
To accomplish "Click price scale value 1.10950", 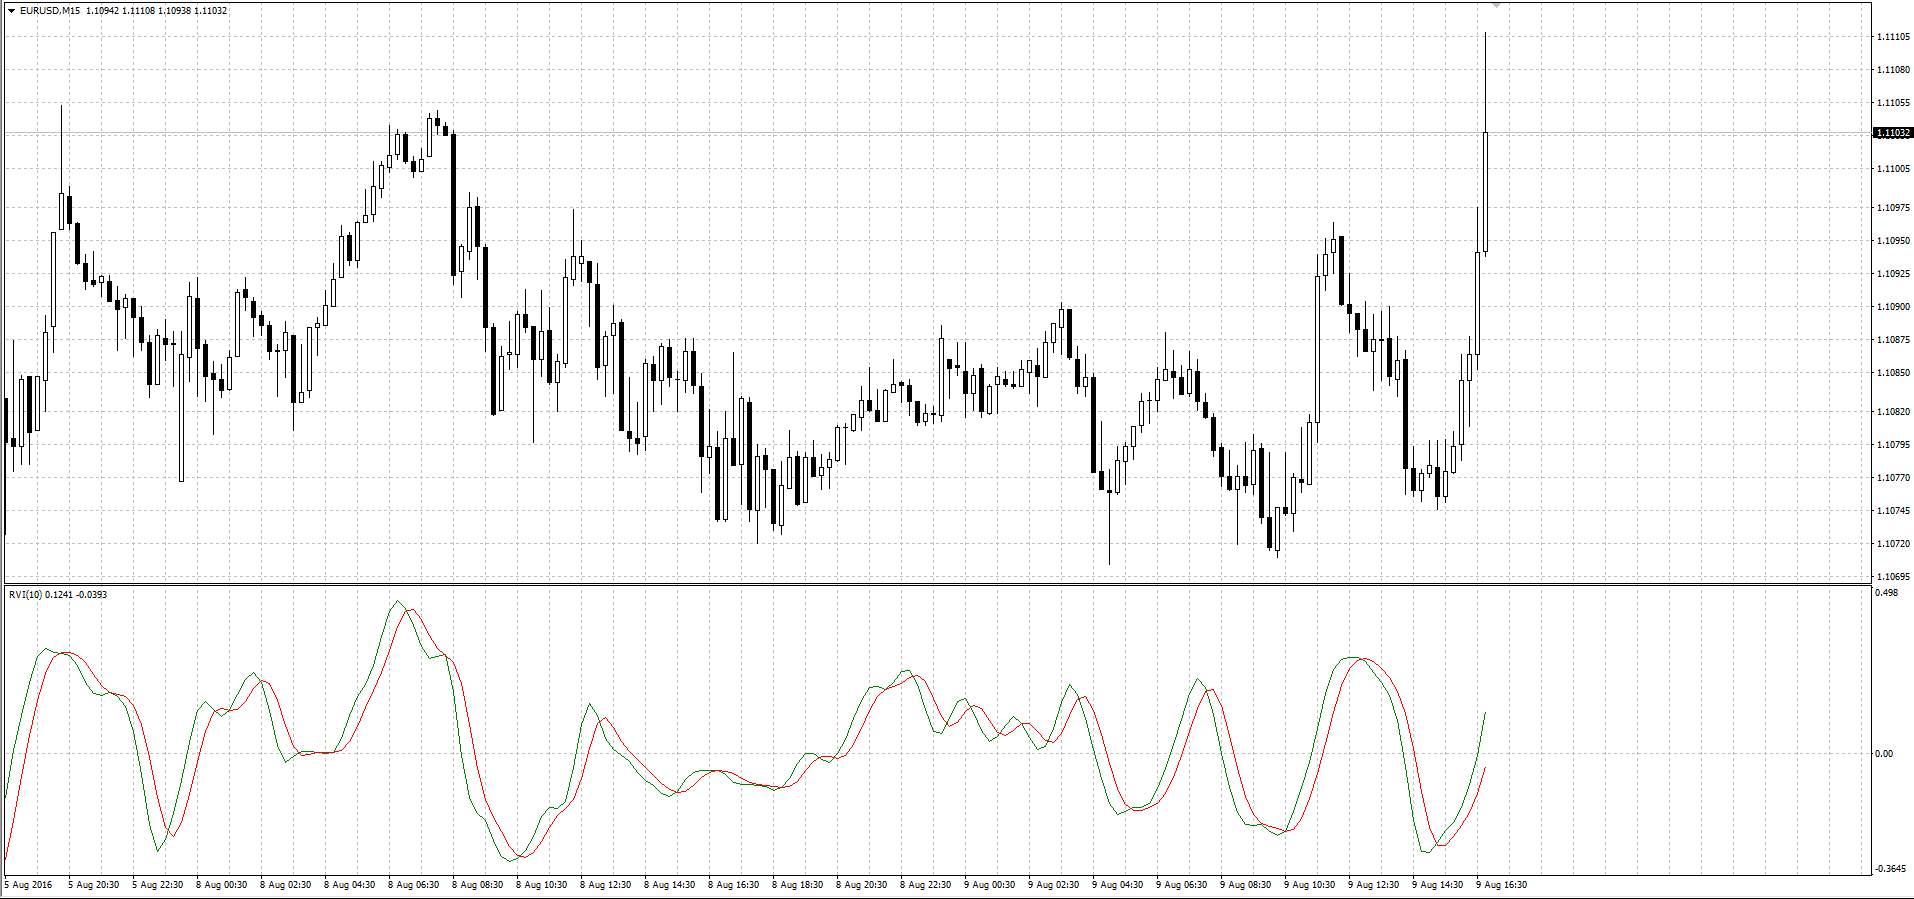I will tap(1893, 241).
